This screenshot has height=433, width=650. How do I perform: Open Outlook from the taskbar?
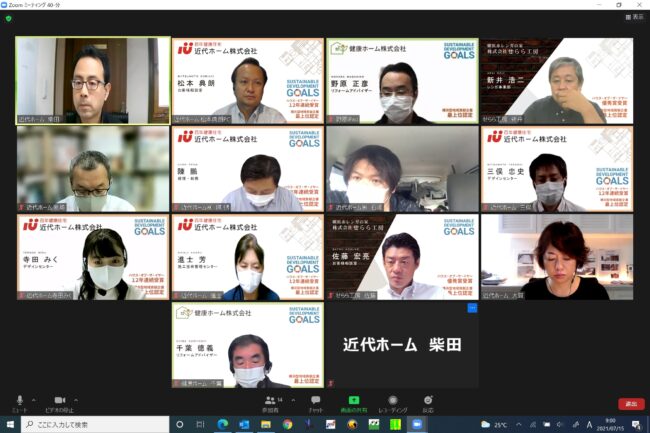244,424
